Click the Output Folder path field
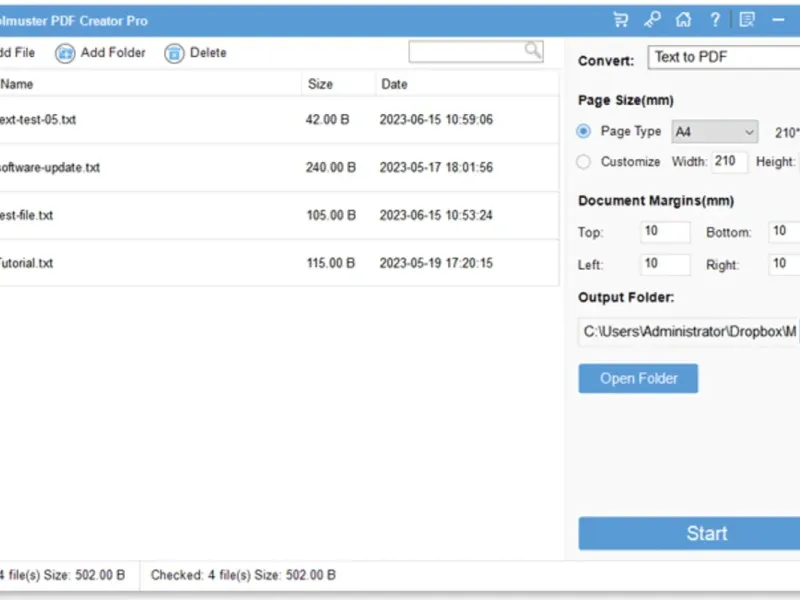This screenshot has width=800, height=600. 689,332
